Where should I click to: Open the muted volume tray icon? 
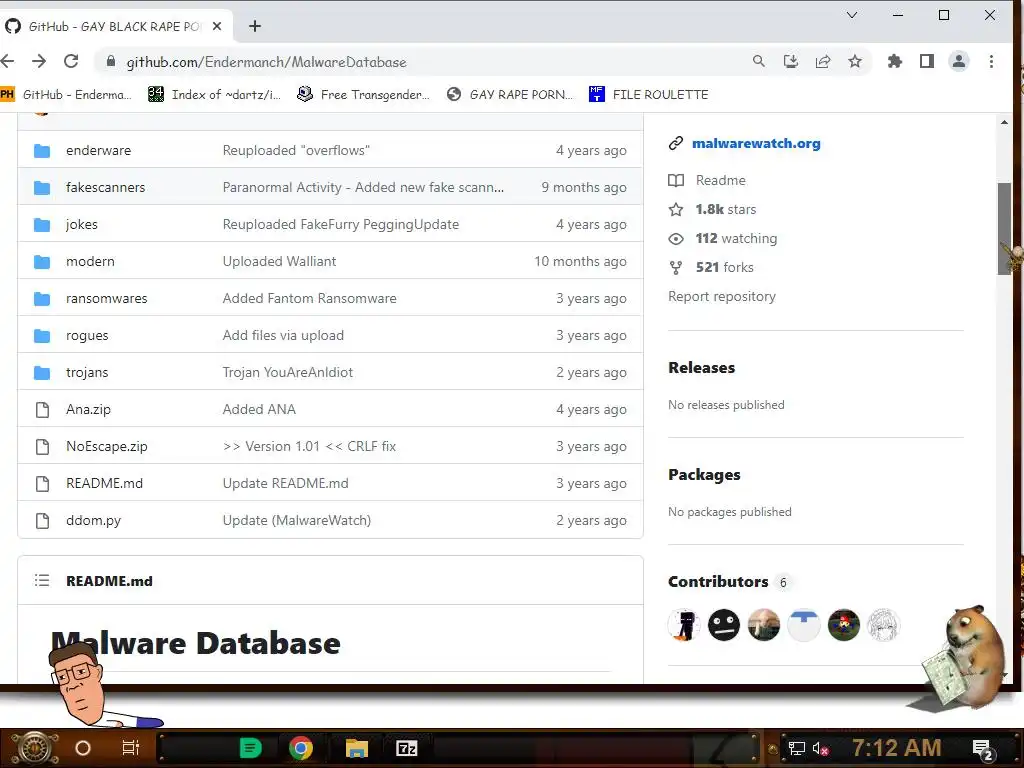(821, 748)
